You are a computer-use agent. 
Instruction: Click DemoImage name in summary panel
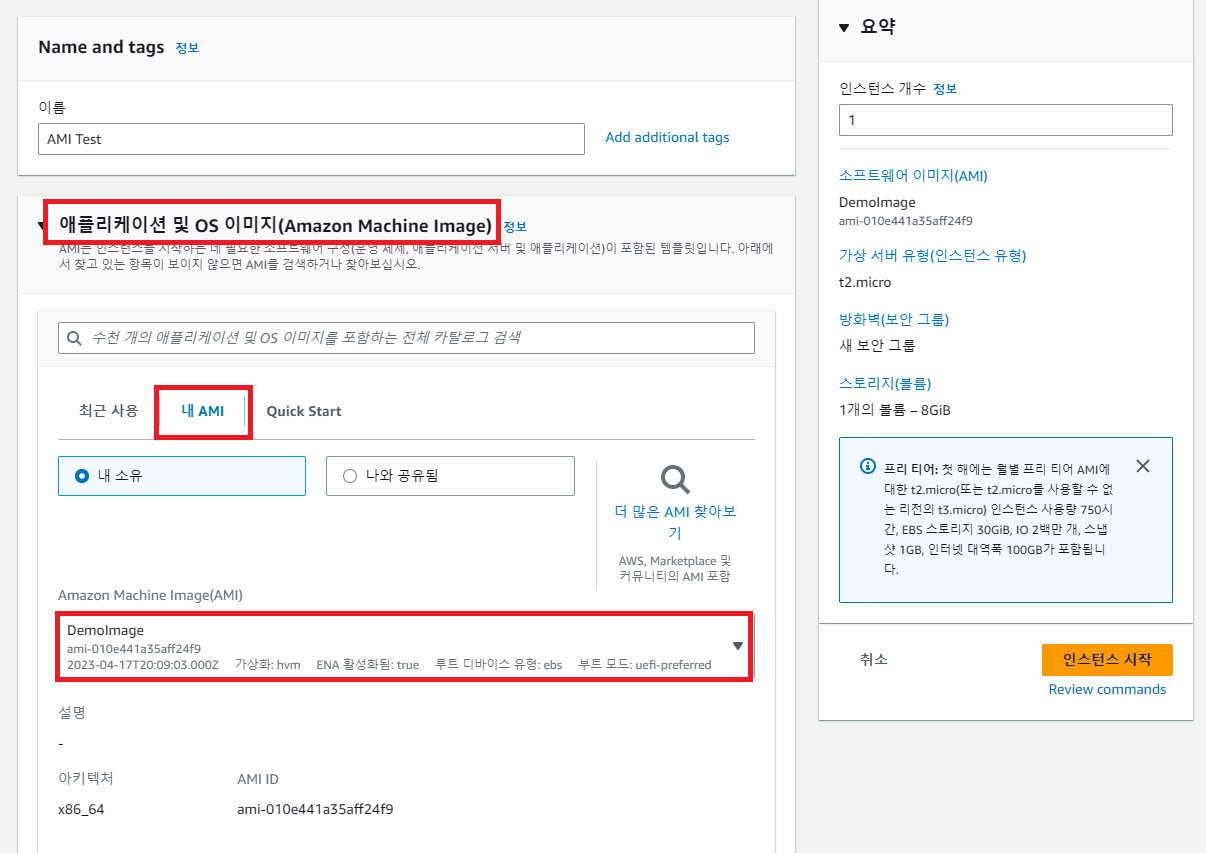pos(877,202)
